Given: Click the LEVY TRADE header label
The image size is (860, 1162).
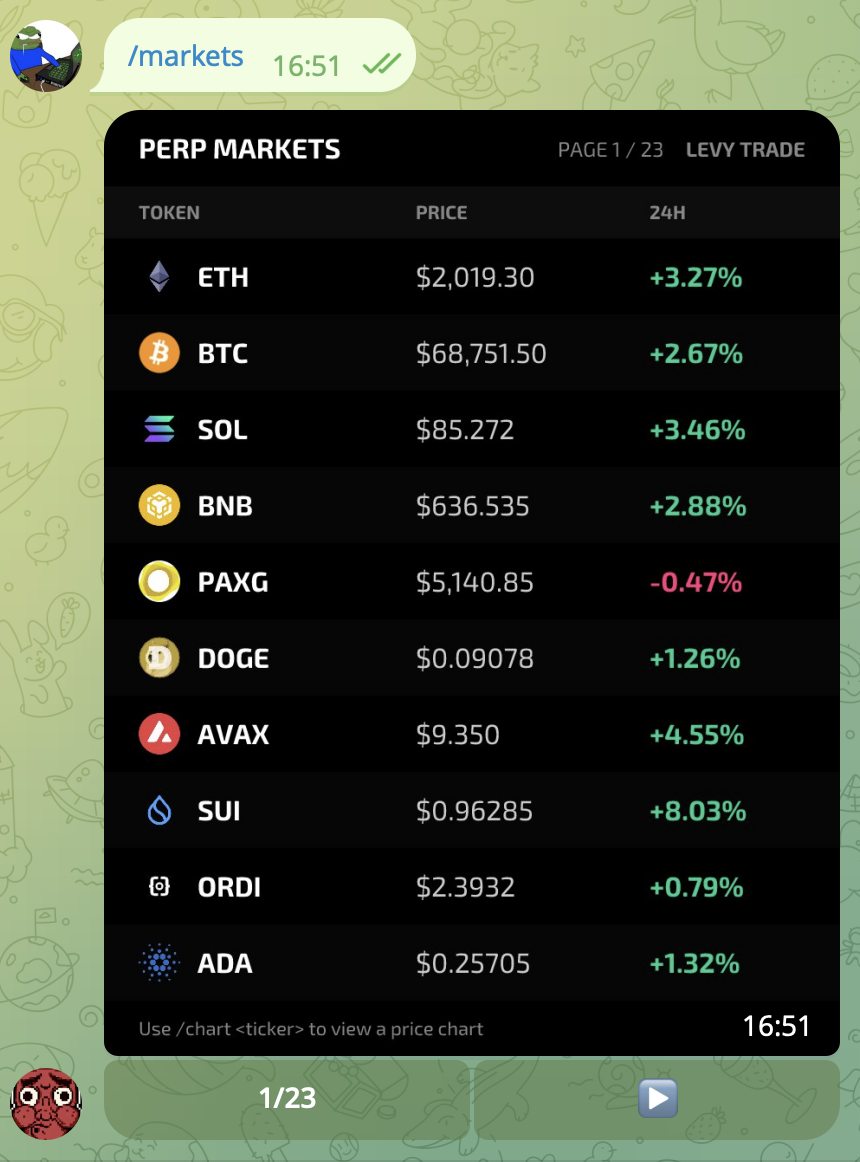Looking at the screenshot, I should pyautogui.click(x=745, y=149).
